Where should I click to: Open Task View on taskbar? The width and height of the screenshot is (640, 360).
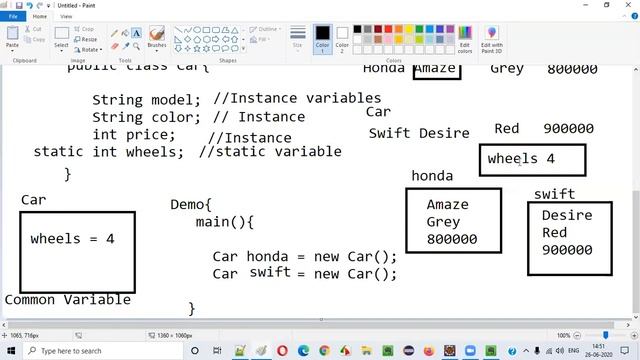tap(217, 351)
